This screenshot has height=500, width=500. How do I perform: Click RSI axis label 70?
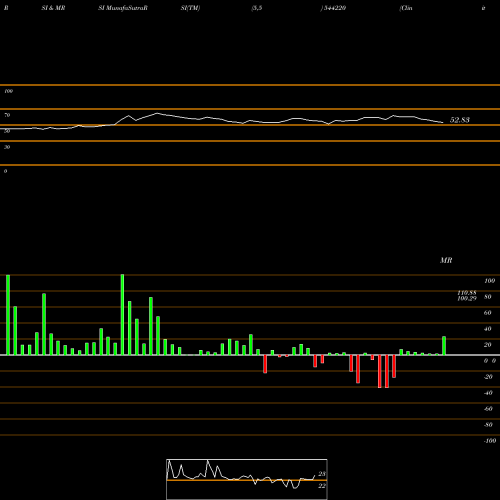click(7, 115)
